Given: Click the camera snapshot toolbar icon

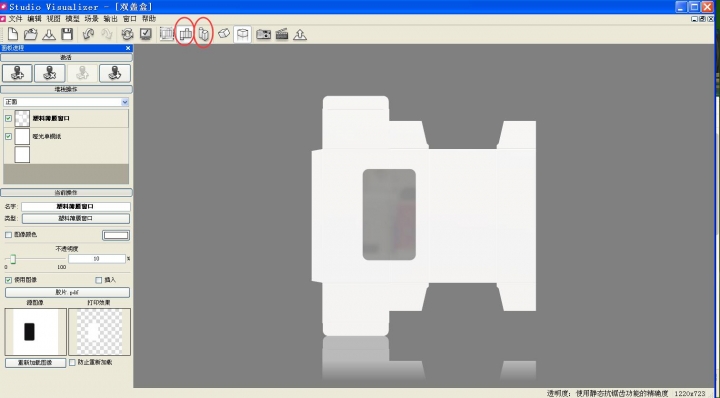Looking at the screenshot, I should [263, 34].
